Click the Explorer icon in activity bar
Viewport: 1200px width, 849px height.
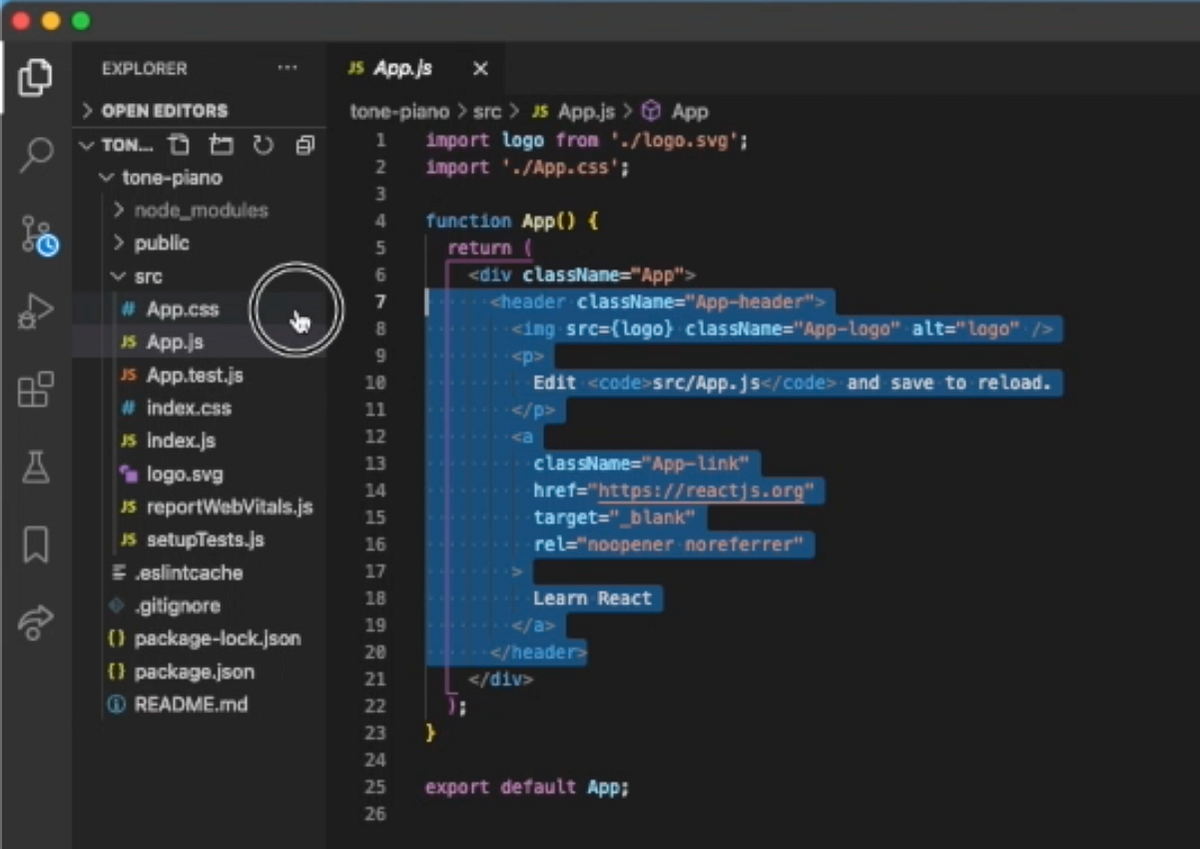tap(36, 77)
